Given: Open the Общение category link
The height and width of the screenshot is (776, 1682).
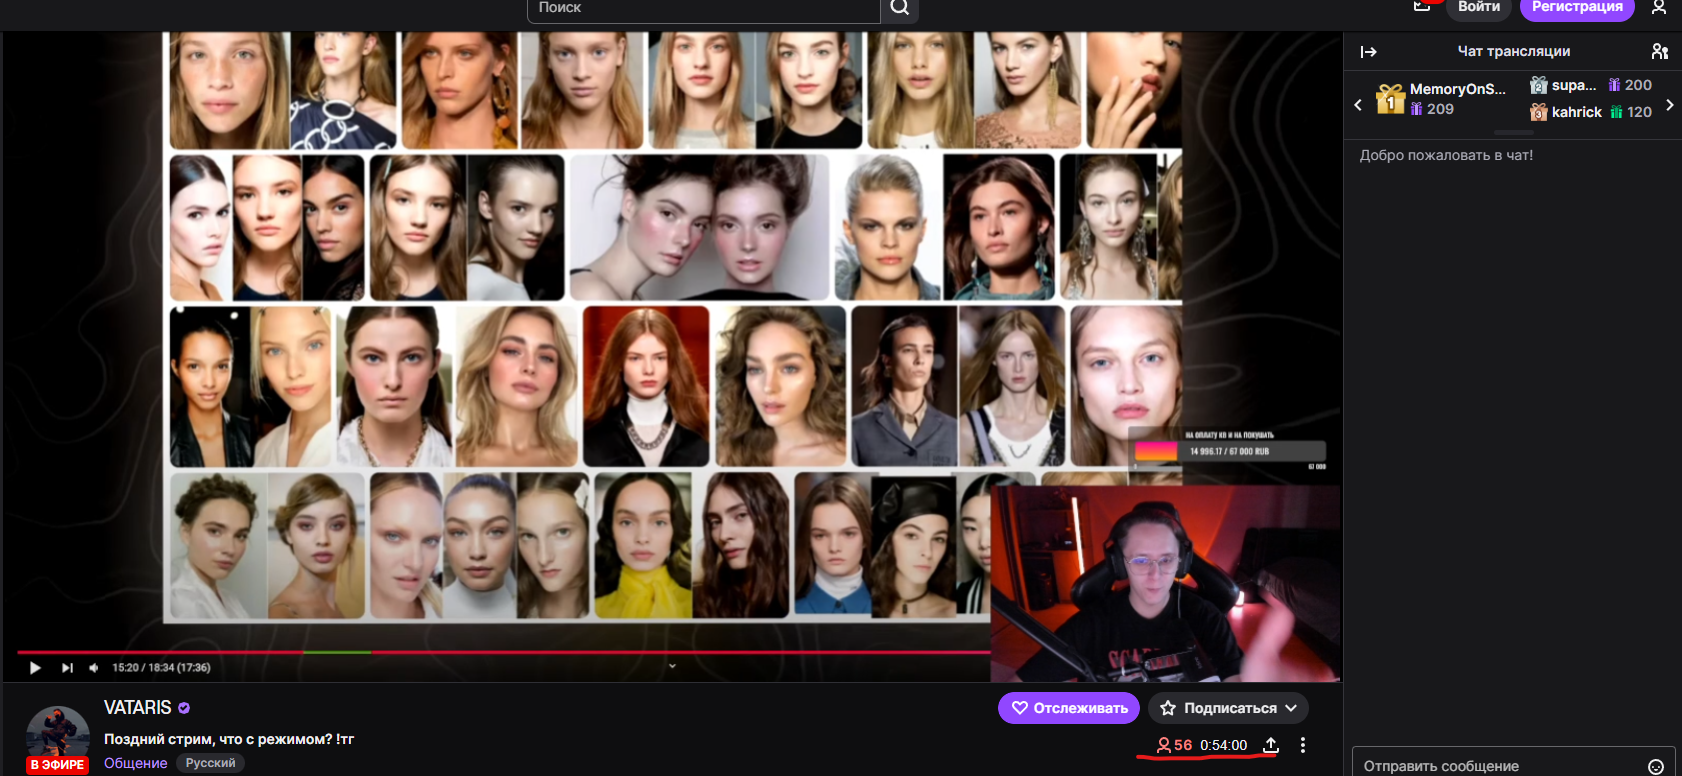Looking at the screenshot, I should pyautogui.click(x=136, y=763).
